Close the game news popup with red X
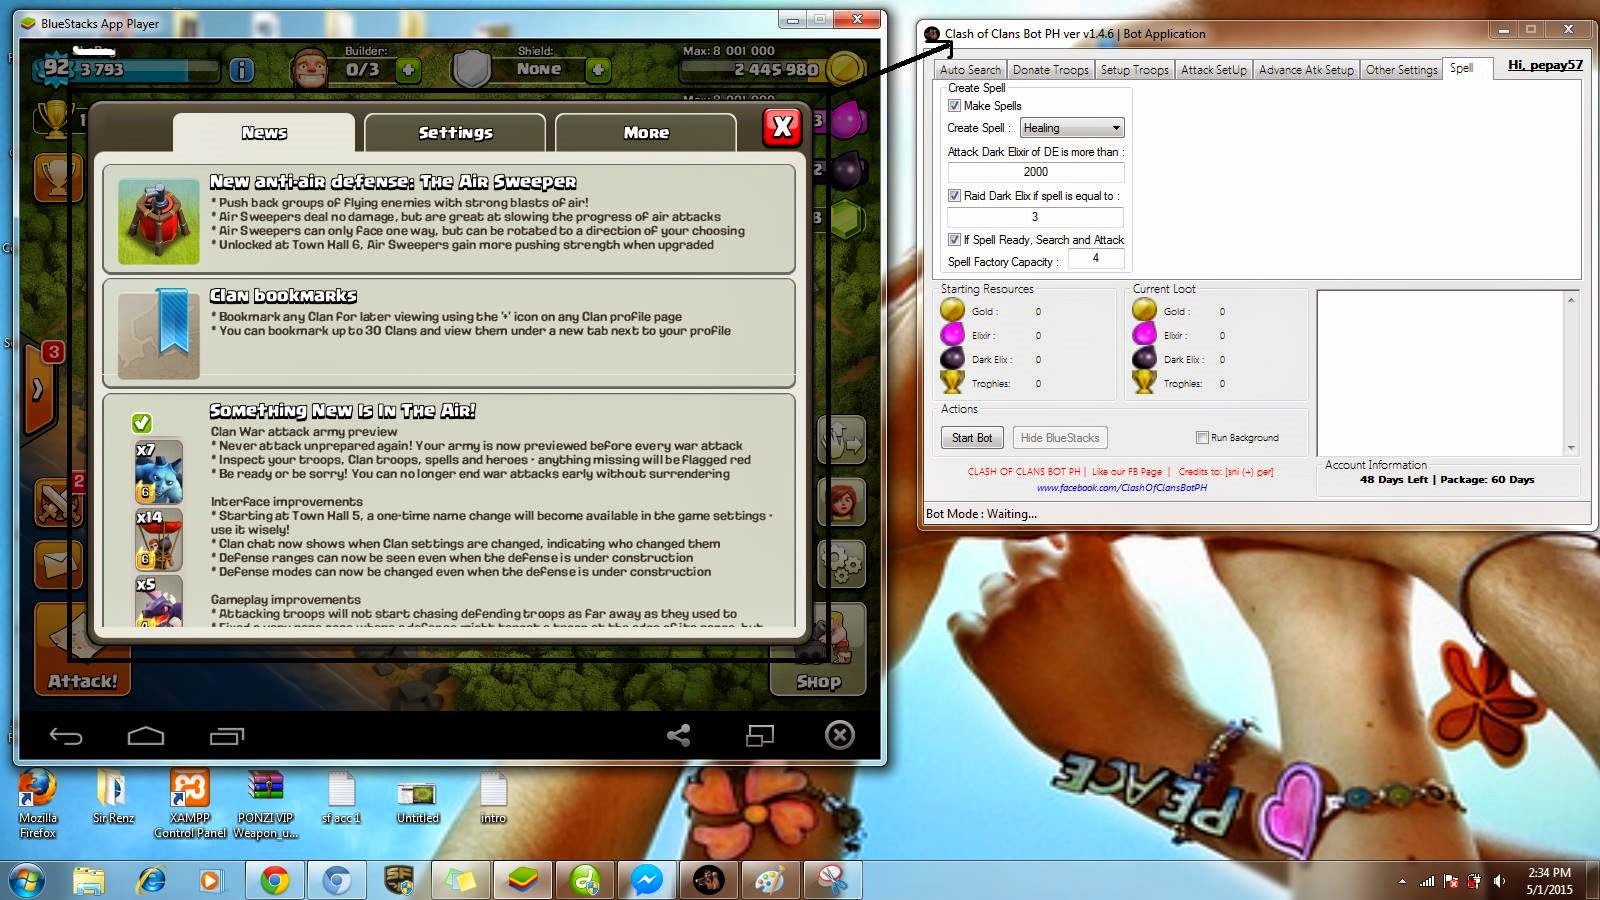The image size is (1600, 900). [x=783, y=127]
